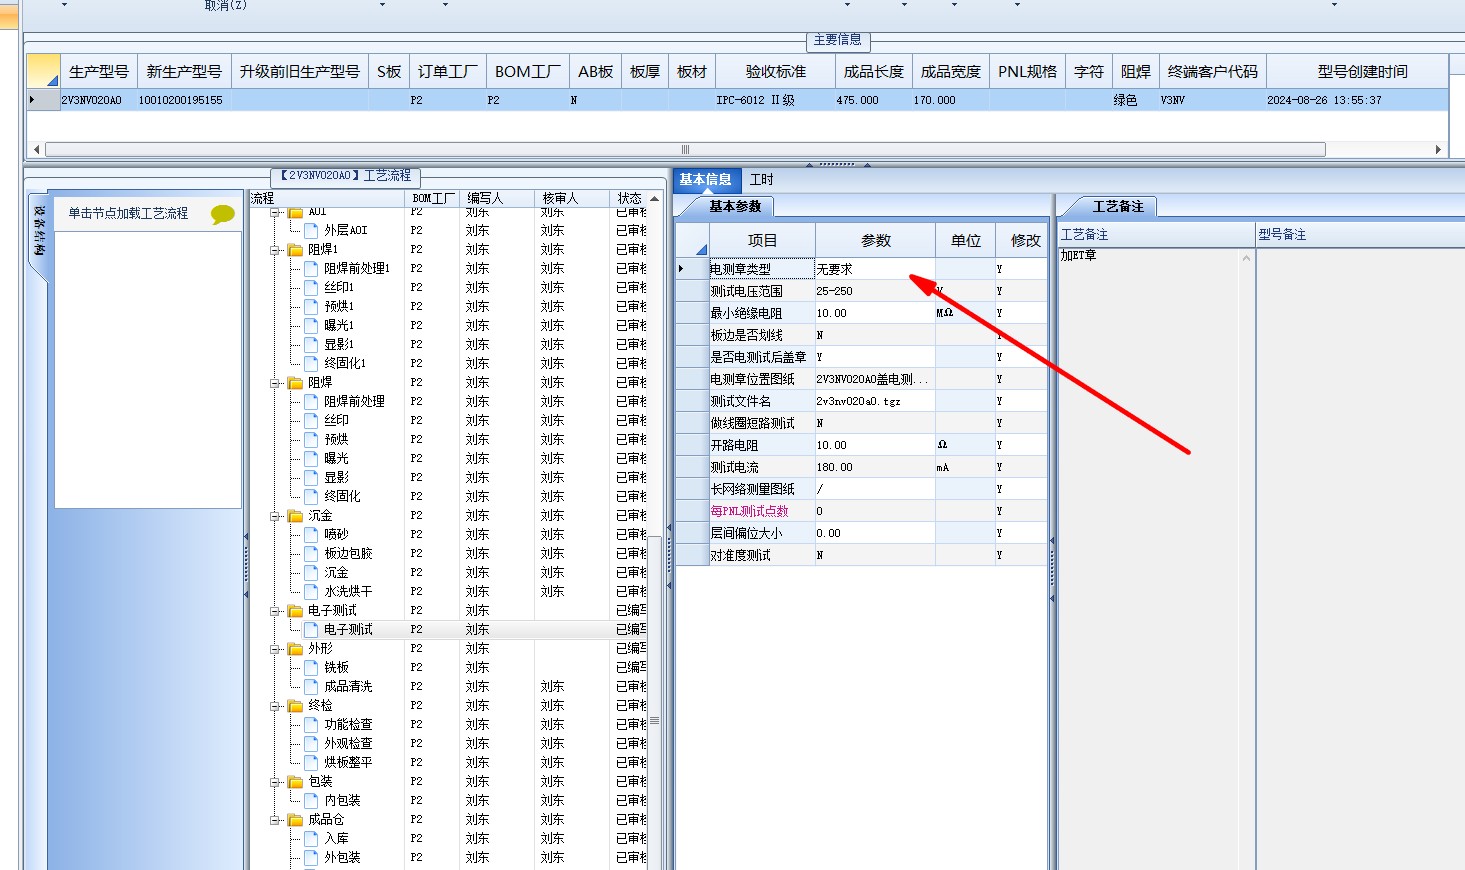Collapse the 电子测试 folder node
1465x870 pixels.
click(275, 611)
